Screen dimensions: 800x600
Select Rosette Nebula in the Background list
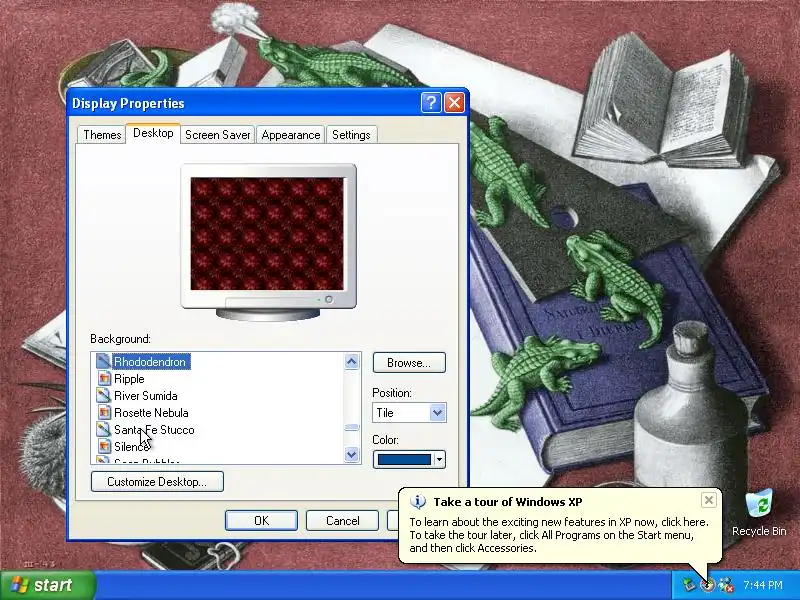151,412
